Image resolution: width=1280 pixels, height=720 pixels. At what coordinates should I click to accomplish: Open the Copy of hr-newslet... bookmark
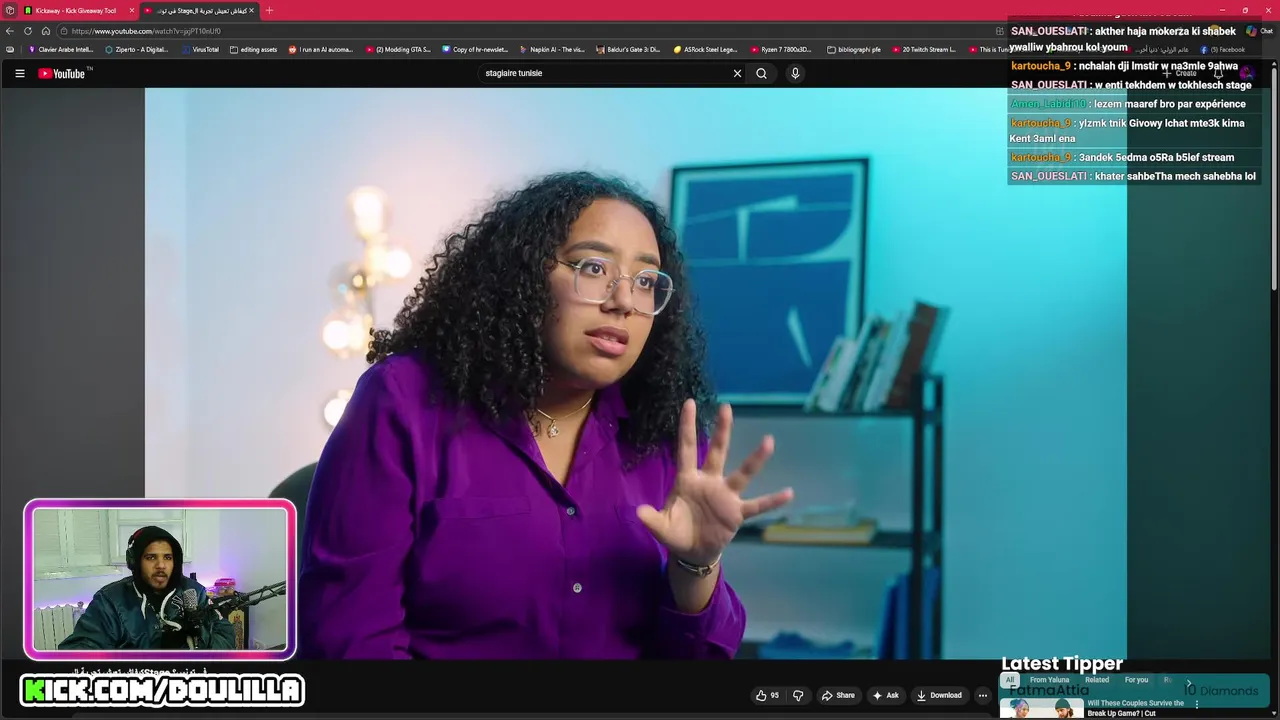[x=475, y=49]
